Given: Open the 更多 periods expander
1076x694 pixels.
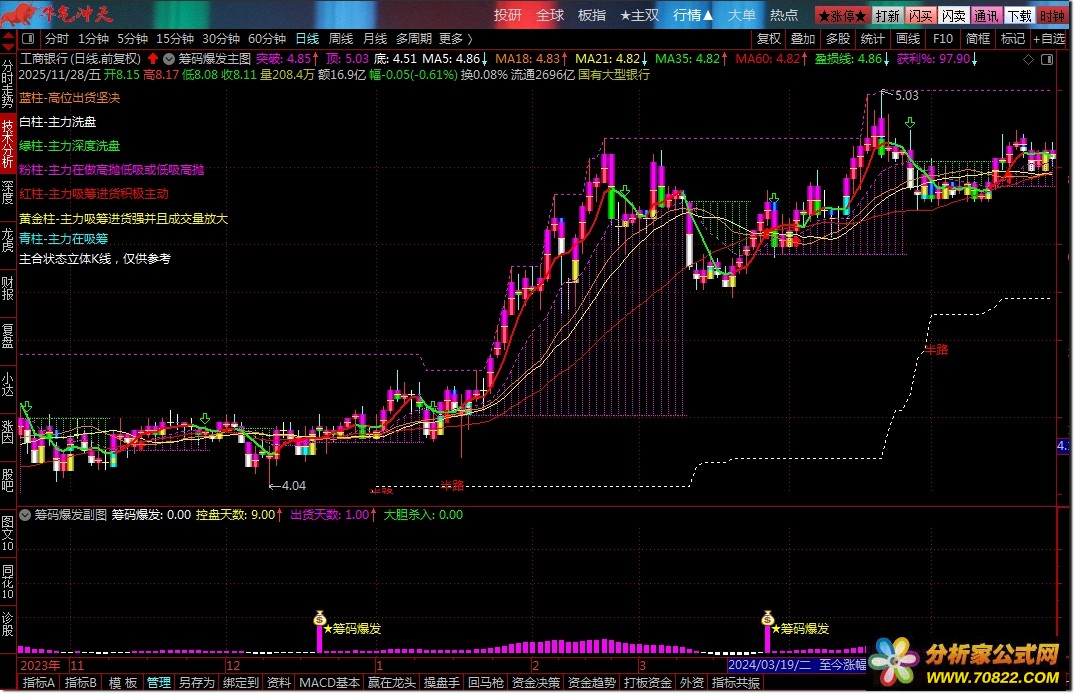Looking at the screenshot, I should [x=456, y=38].
